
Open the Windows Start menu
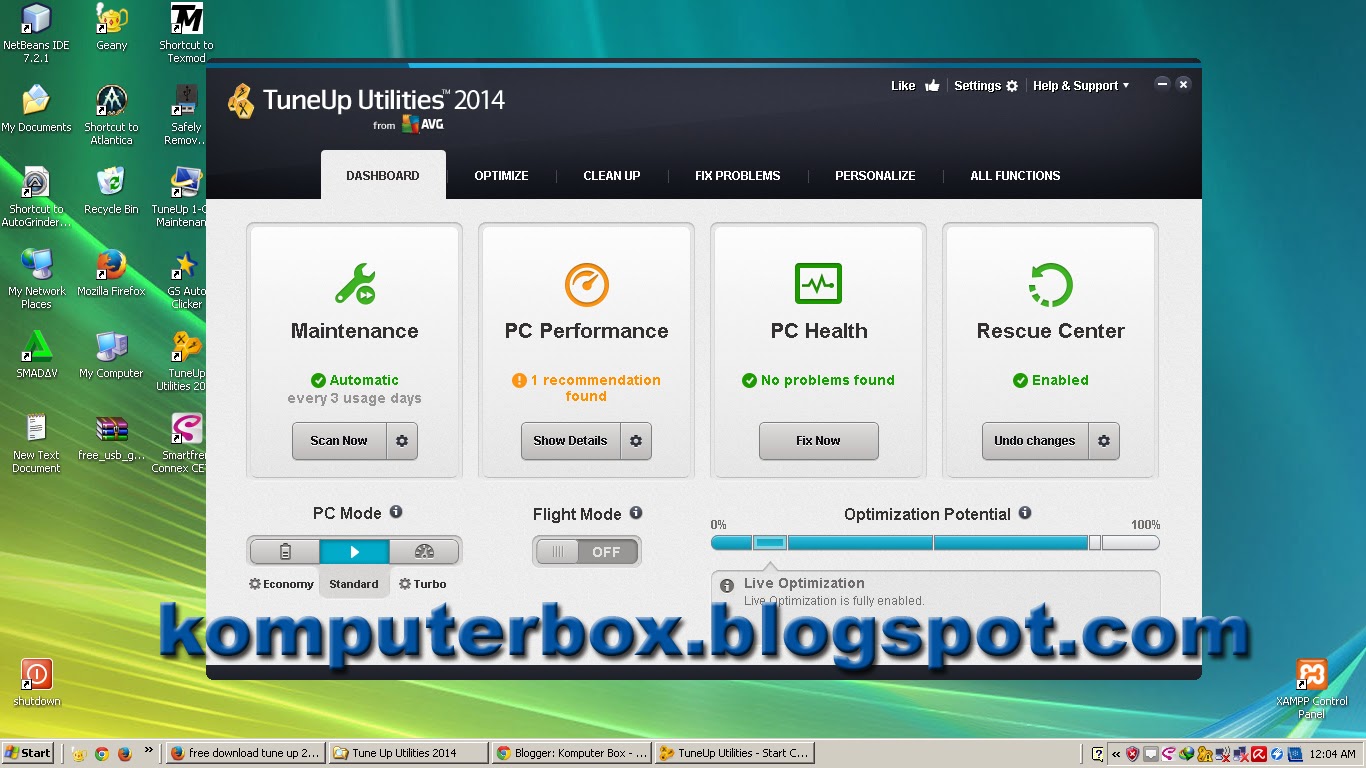point(29,754)
